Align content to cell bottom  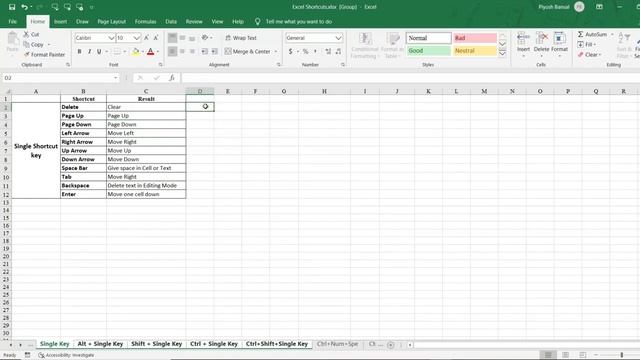pyautogui.click(x=192, y=38)
